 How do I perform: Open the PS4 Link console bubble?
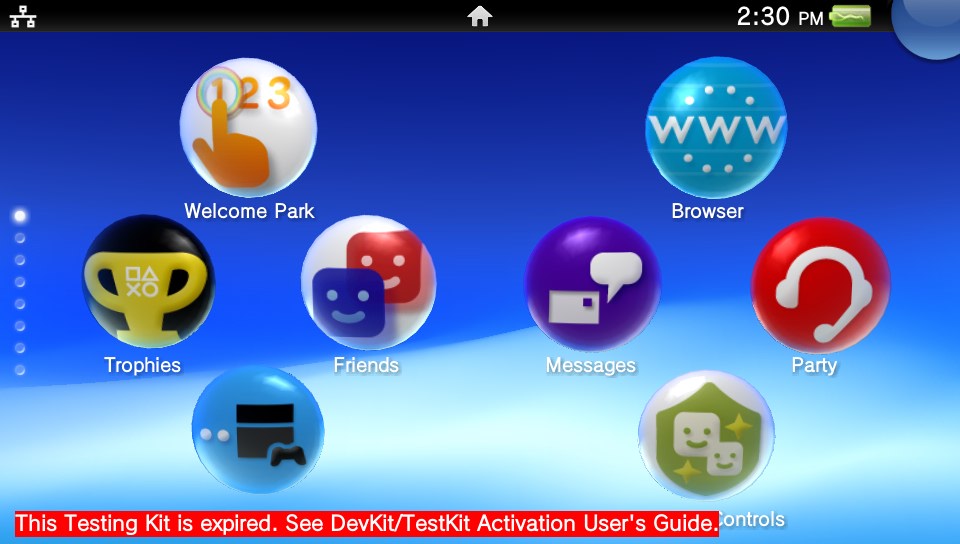pyautogui.click(x=258, y=430)
